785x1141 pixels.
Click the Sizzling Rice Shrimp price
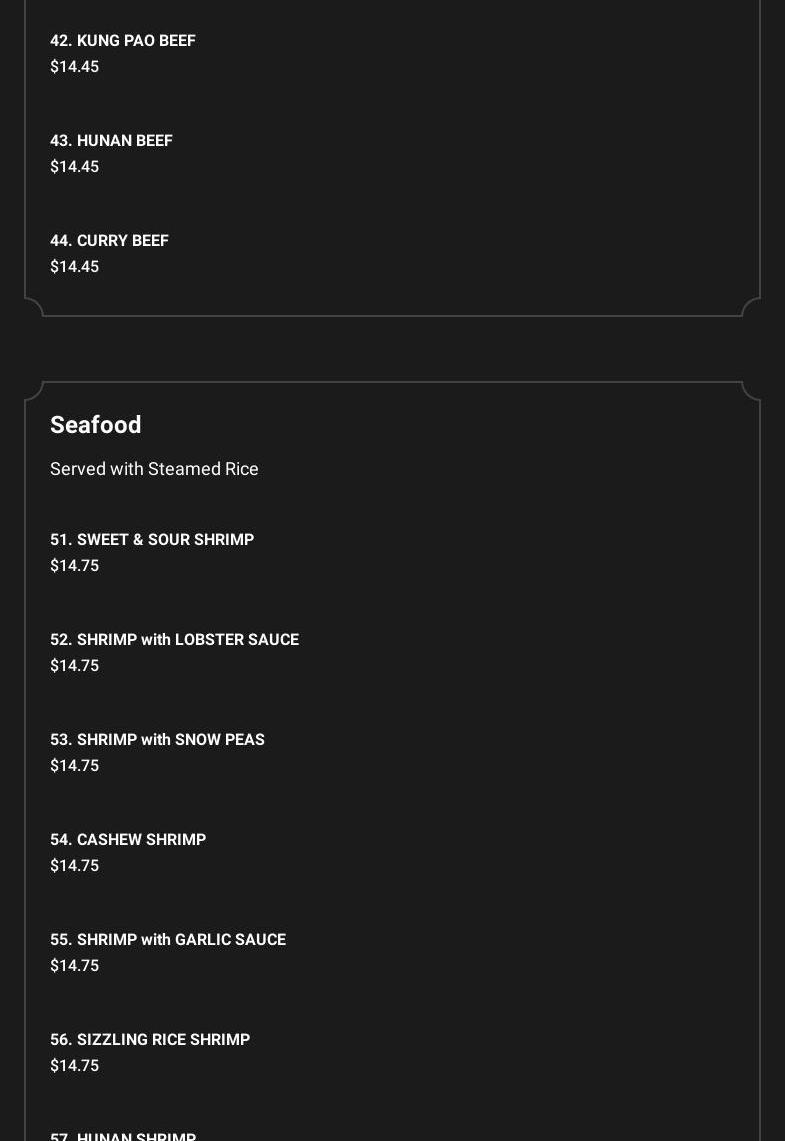pos(75,1066)
